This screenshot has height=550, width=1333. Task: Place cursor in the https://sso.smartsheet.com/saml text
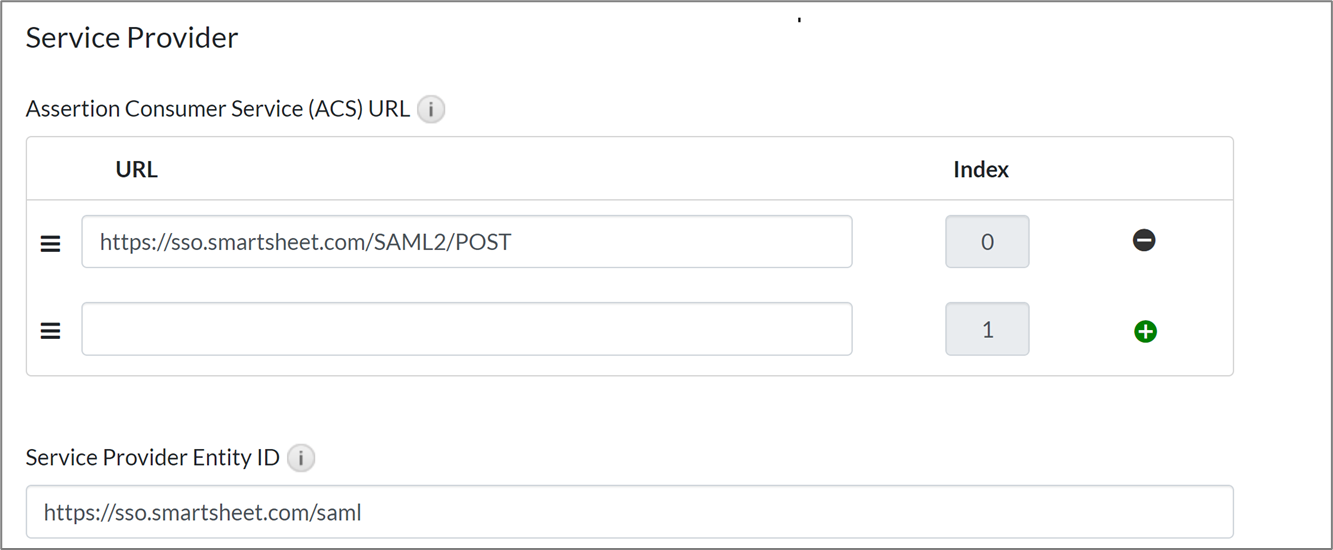pyautogui.click(x=202, y=514)
